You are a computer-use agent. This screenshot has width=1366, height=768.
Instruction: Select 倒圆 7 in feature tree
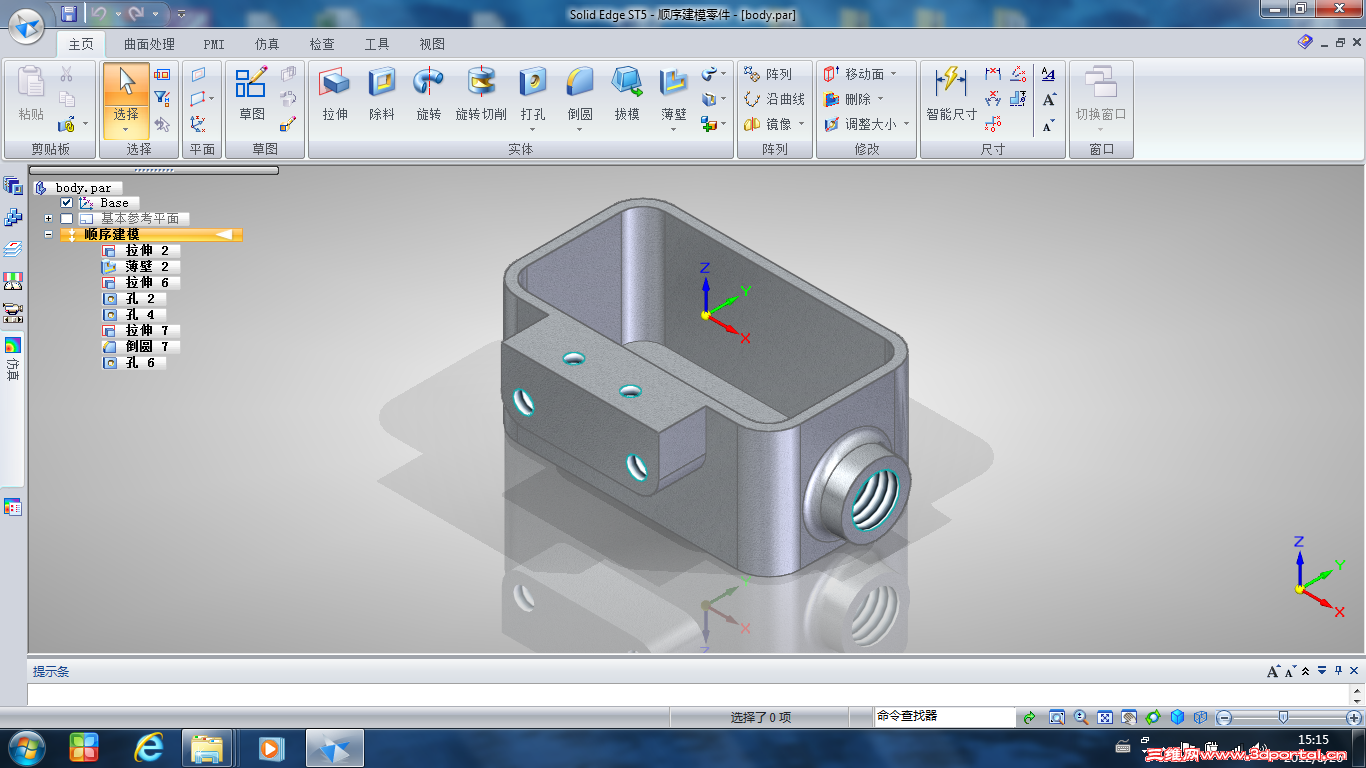[141, 346]
